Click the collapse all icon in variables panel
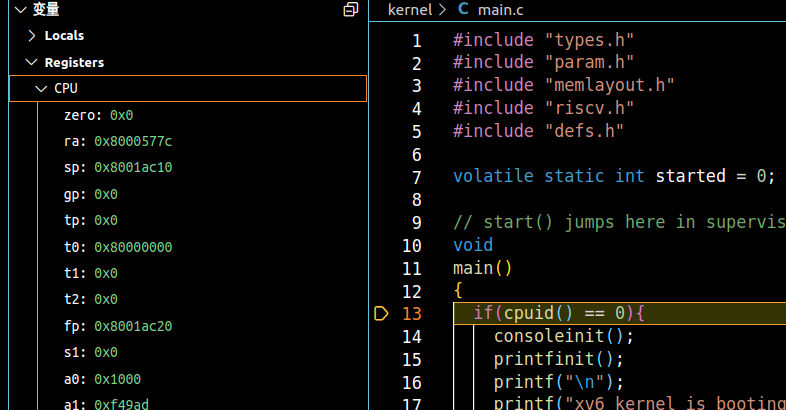The height and width of the screenshot is (410, 786). pyautogui.click(x=350, y=10)
